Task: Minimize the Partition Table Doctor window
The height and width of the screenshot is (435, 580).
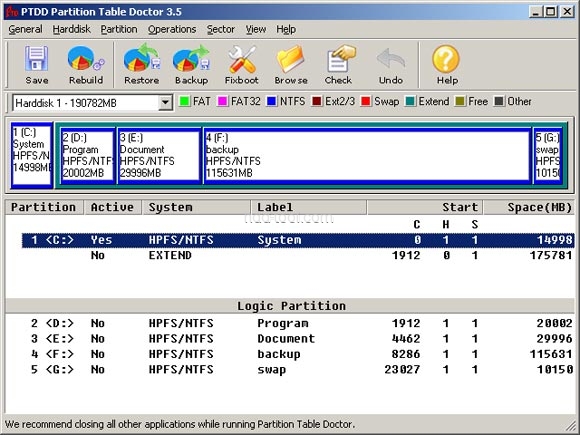Action: point(535,12)
